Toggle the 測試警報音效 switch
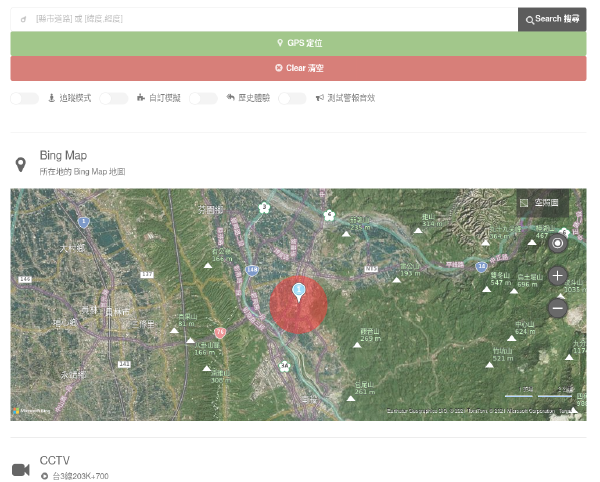The width and height of the screenshot is (600, 482). pyautogui.click(x=292, y=98)
